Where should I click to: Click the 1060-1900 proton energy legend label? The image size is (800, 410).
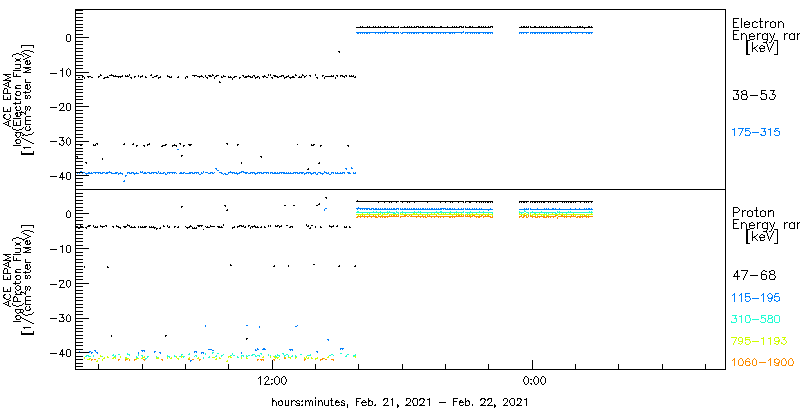point(763,363)
